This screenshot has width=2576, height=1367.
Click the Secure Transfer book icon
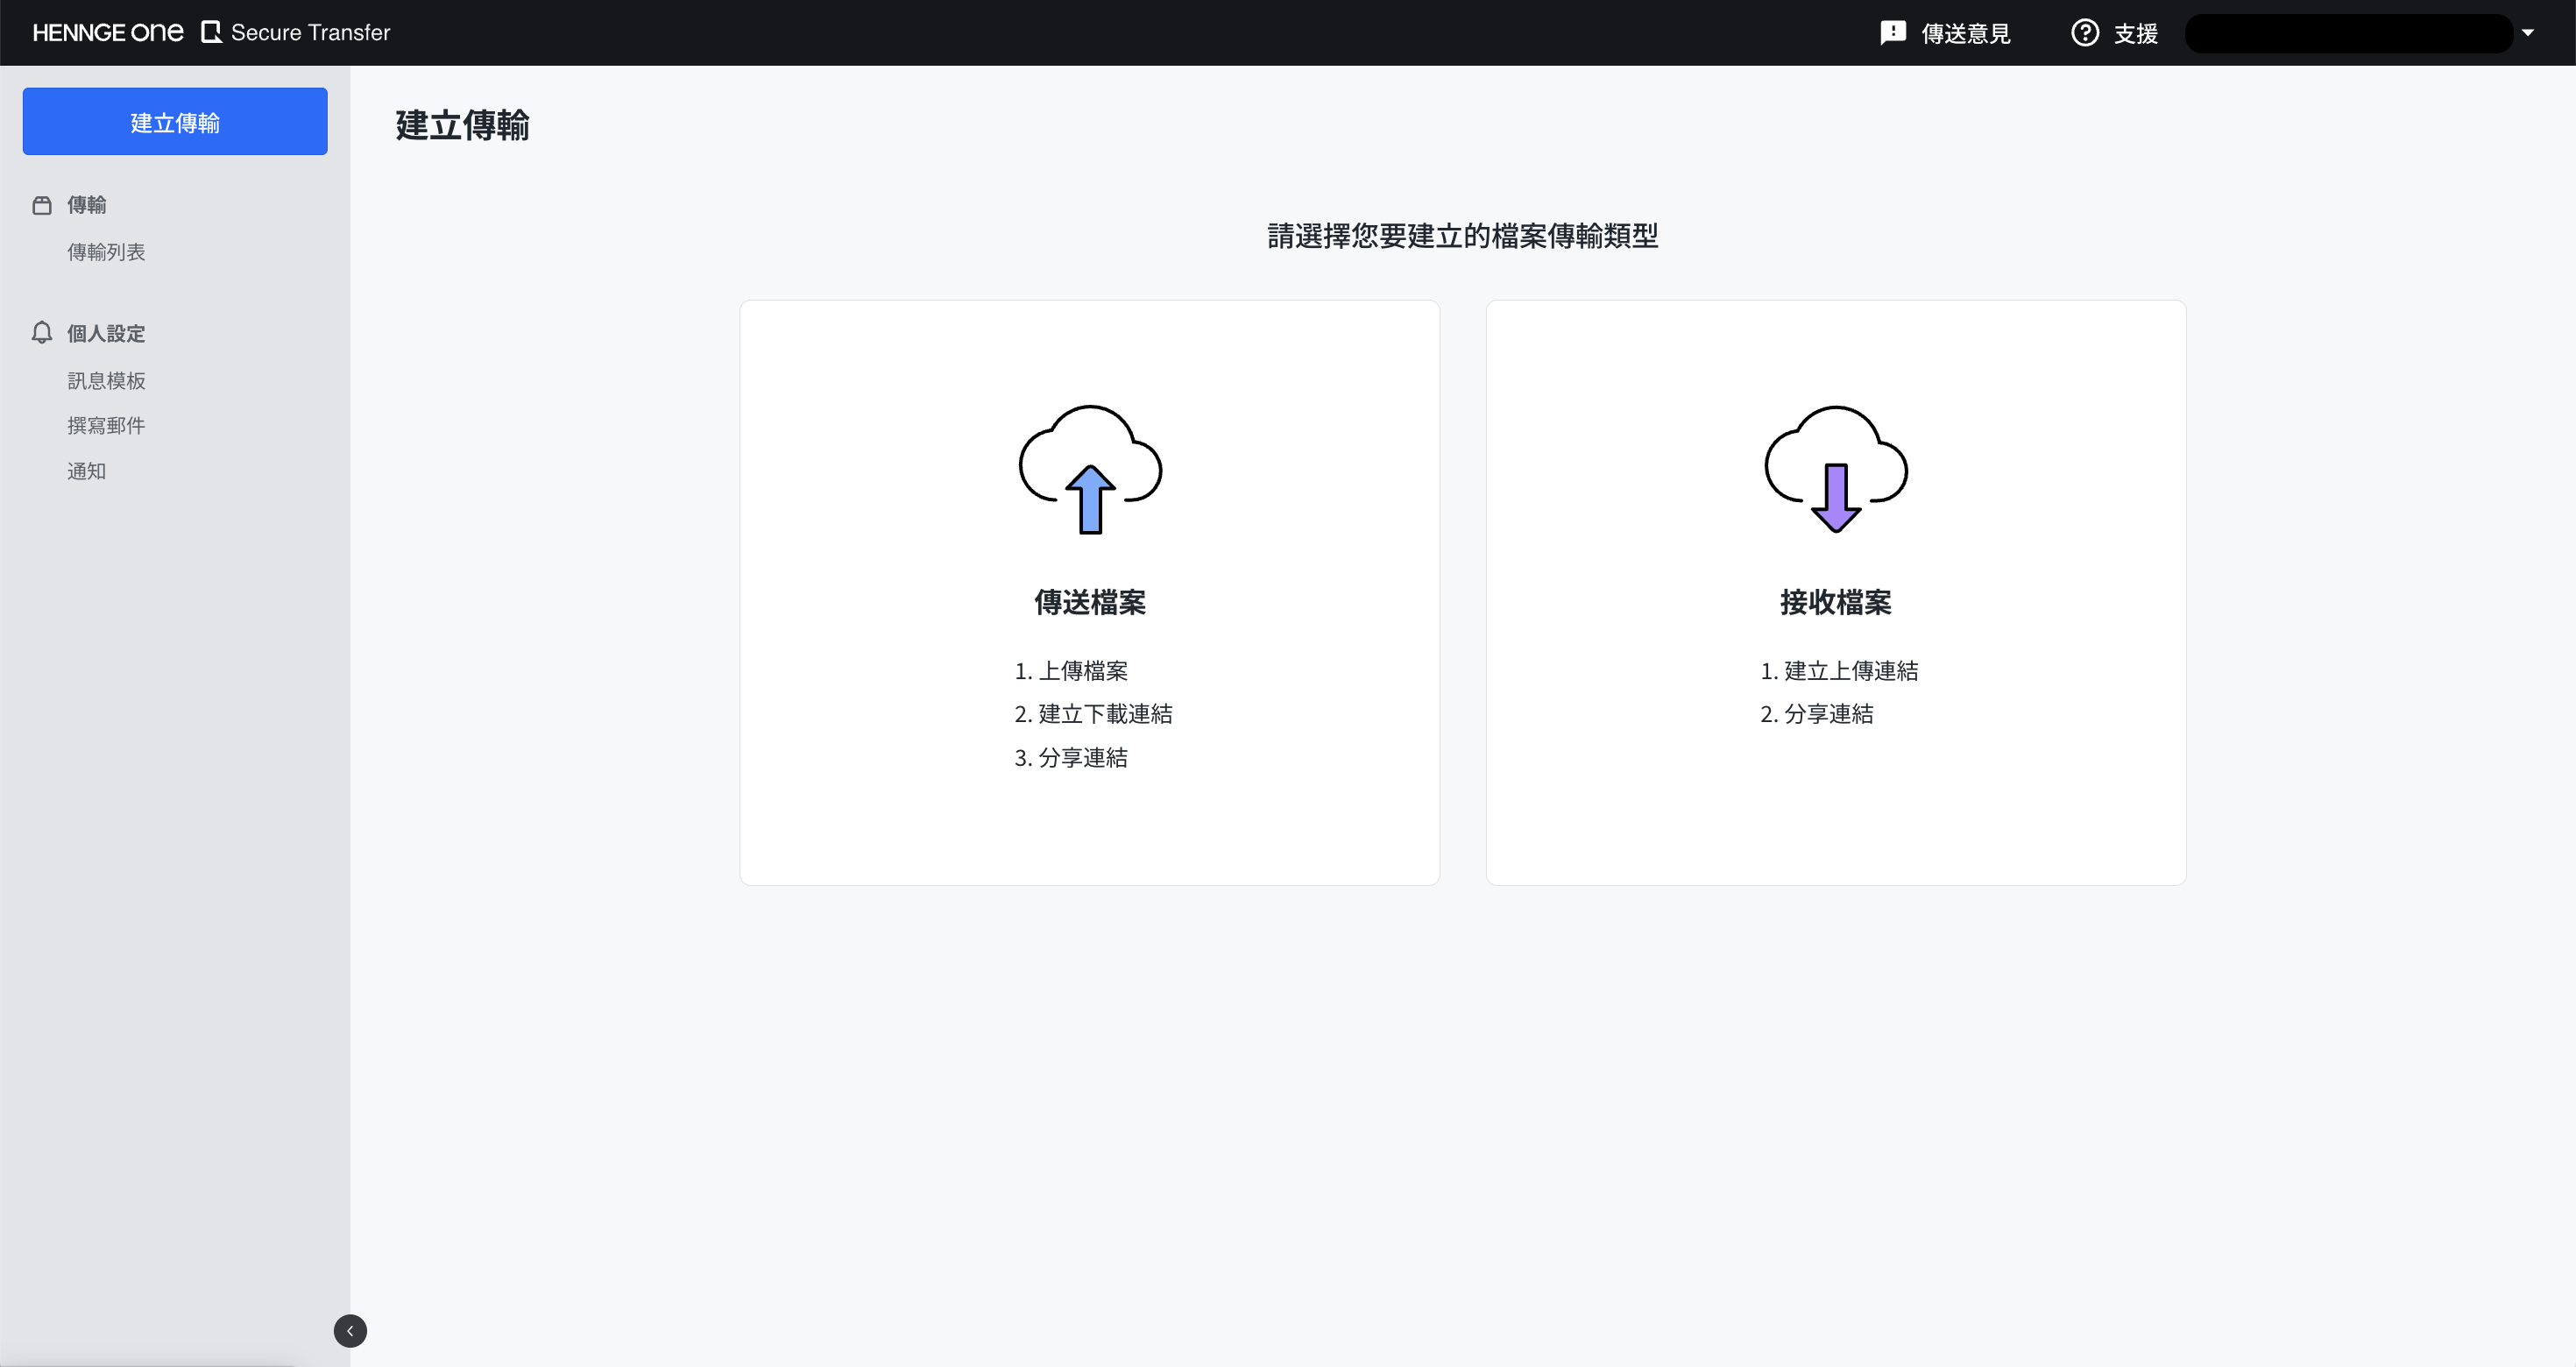coord(211,33)
